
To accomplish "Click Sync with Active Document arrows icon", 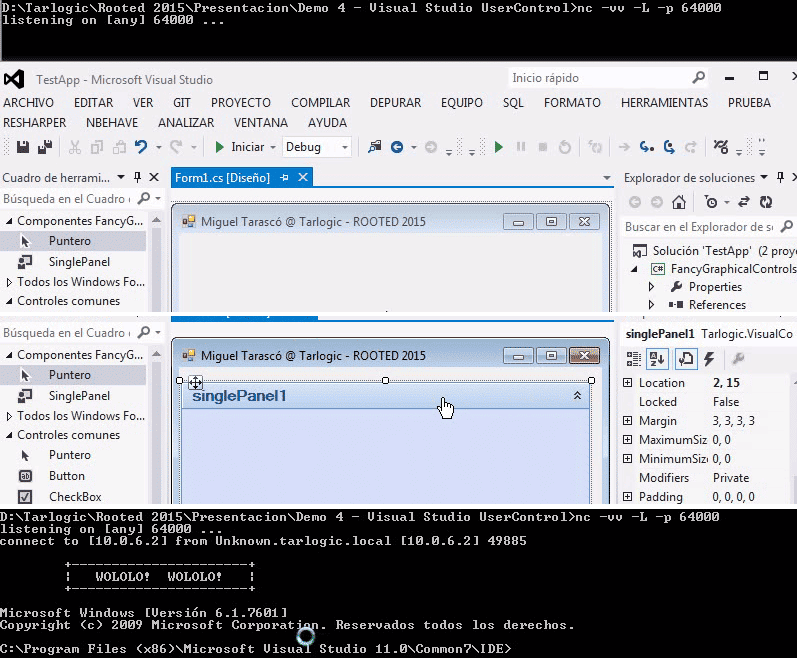I will point(744,202).
